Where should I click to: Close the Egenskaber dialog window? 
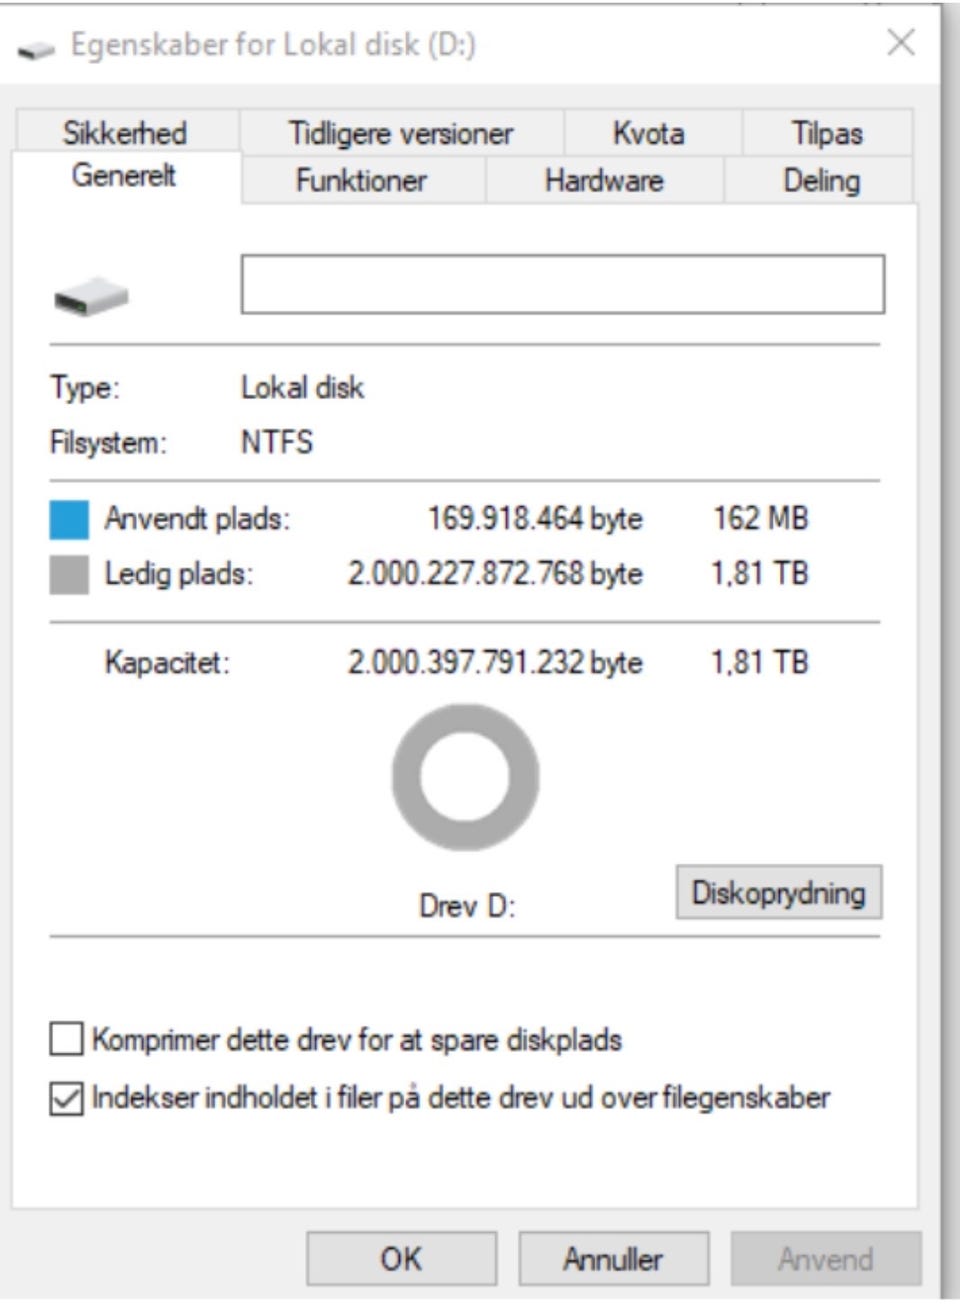click(x=901, y=42)
